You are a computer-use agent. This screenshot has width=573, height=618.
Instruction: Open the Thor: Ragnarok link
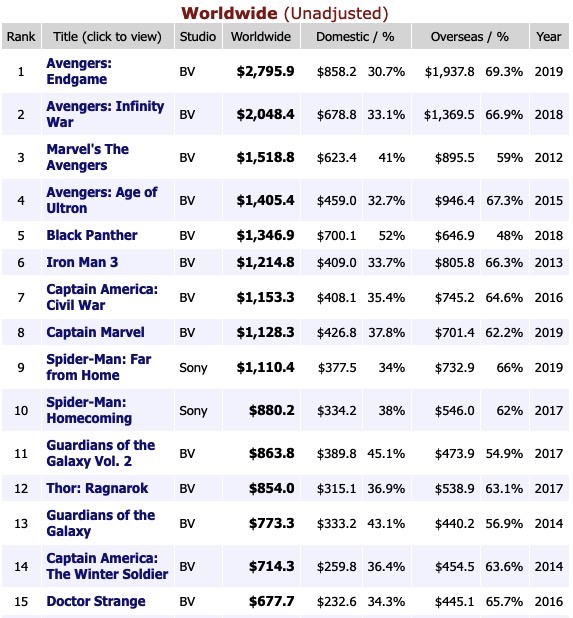(97, 488)
